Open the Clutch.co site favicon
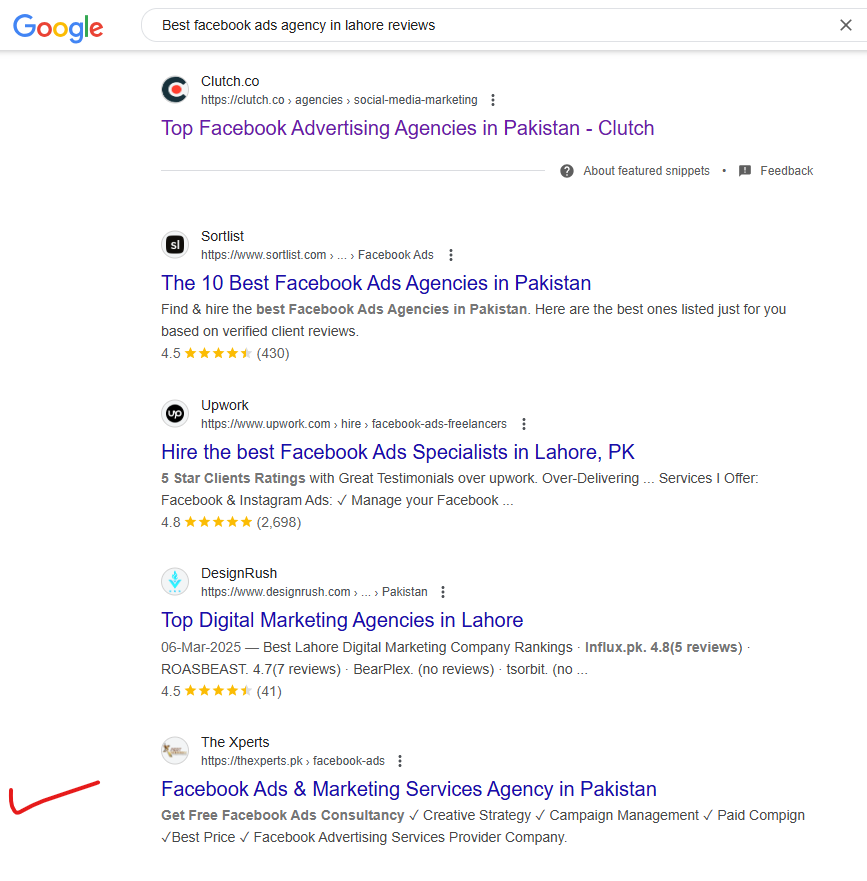The width and height of the screenshot is (867, 881). coord(175,90)
